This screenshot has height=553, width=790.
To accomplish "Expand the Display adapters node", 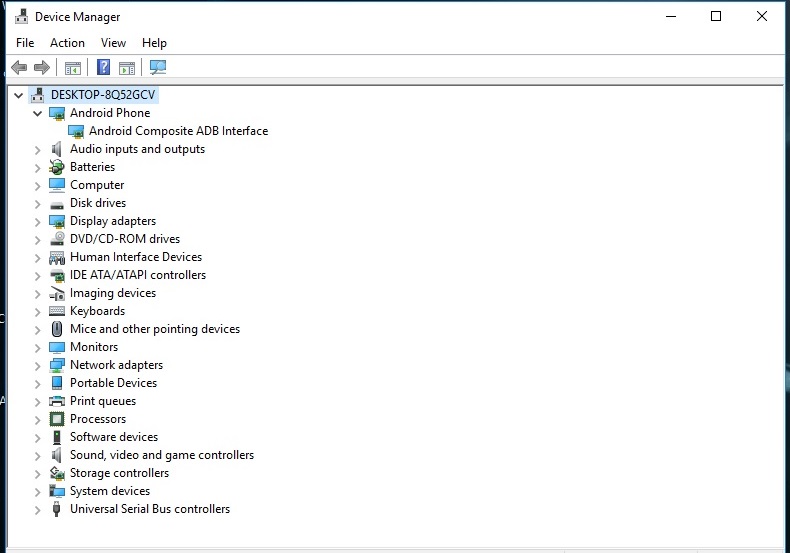I will 37,222.
